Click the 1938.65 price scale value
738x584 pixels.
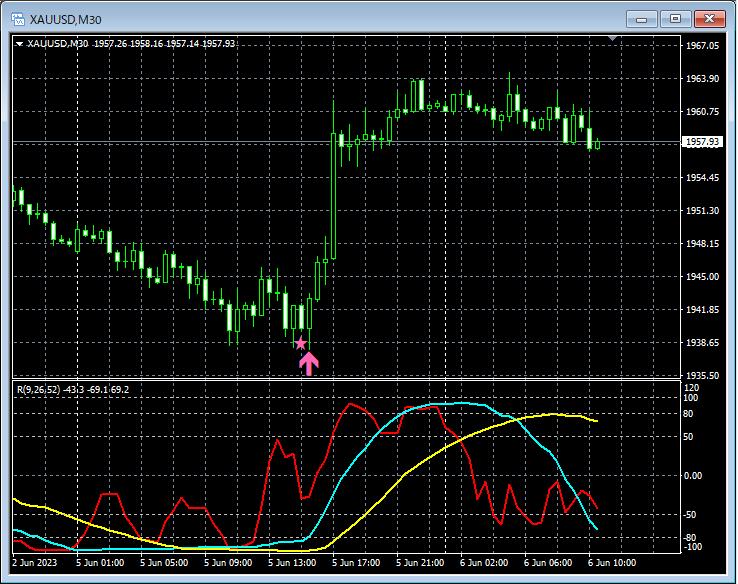702,343
